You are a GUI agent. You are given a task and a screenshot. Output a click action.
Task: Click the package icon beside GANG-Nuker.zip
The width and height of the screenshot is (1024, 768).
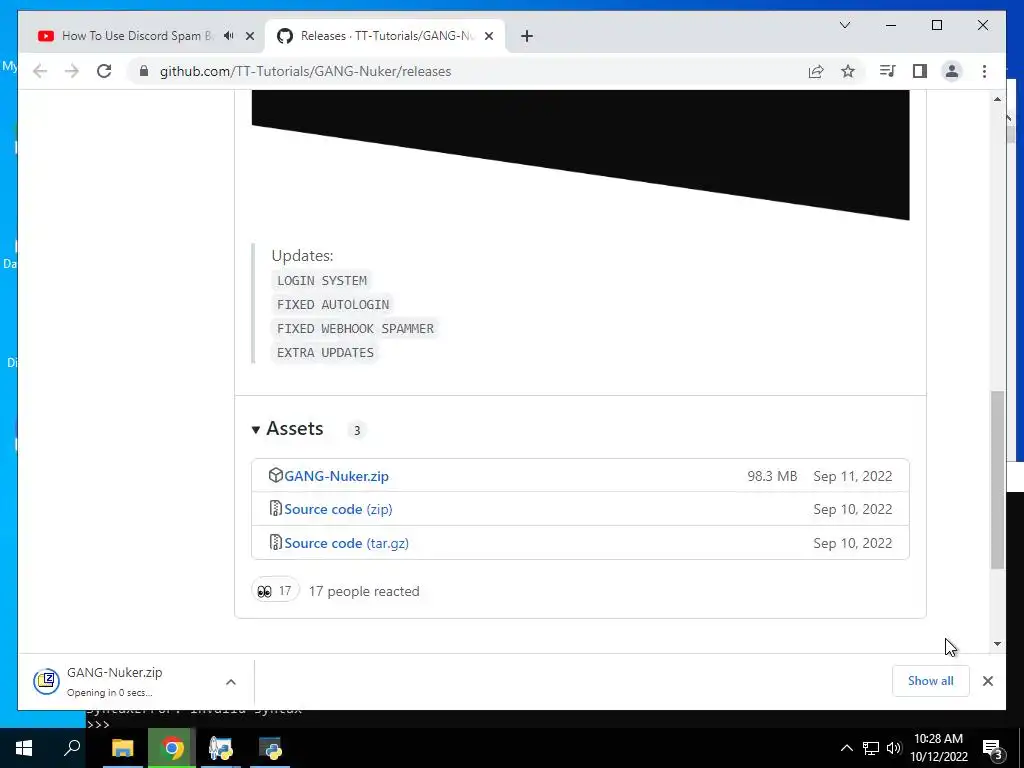(x=276, y=475)
